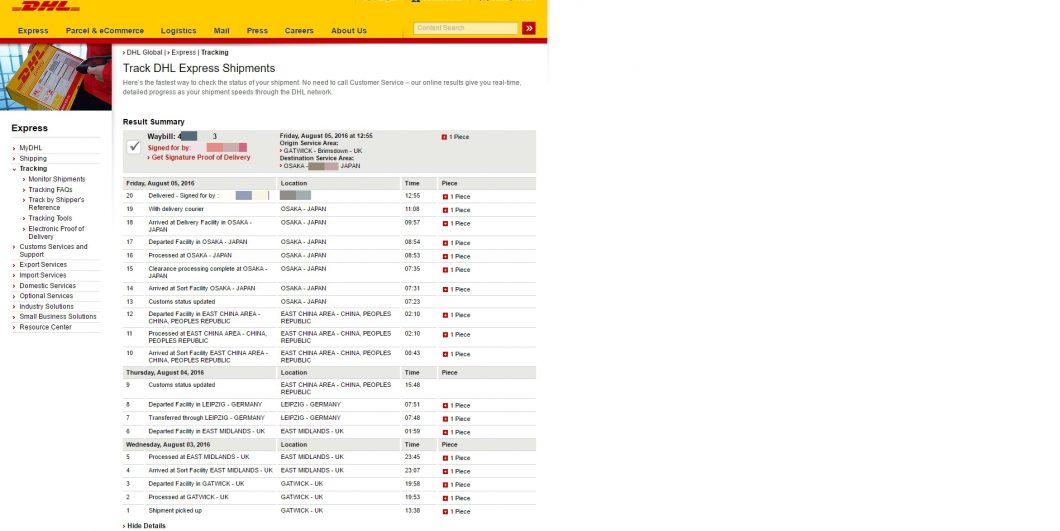Click Get Signature Proof of Delivery
The image size is (1060, 531).
(201, 158)
